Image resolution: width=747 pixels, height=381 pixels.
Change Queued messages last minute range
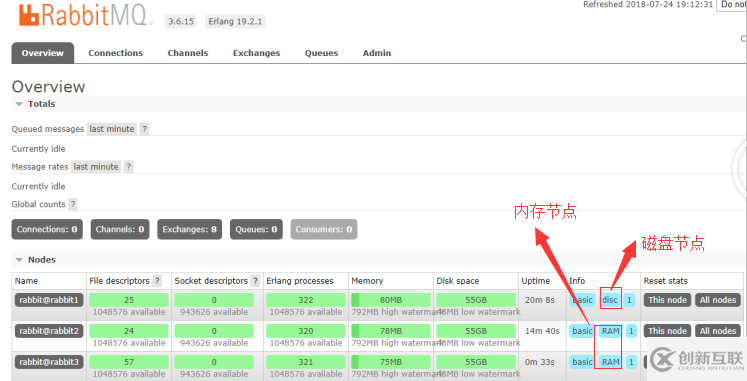click(x=112, y=129)
